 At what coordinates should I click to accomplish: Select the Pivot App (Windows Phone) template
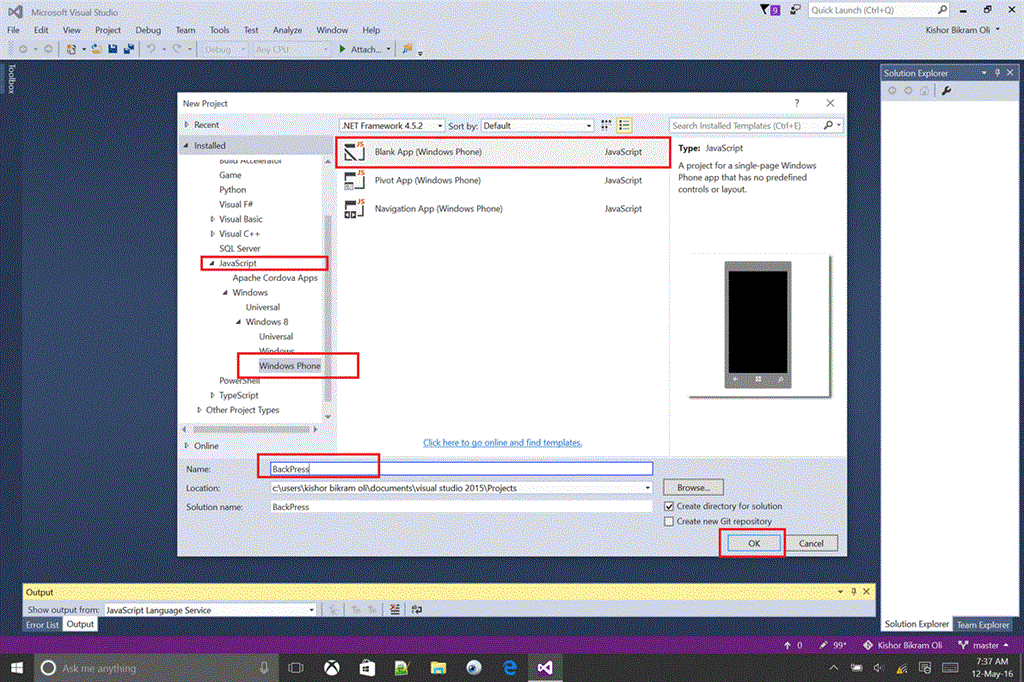coord(503,180)
